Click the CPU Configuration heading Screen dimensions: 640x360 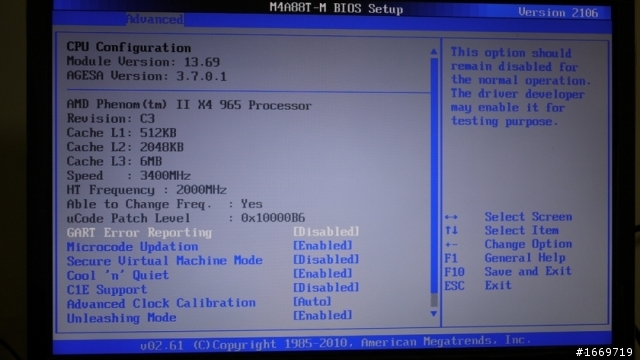tap(129, 47)
